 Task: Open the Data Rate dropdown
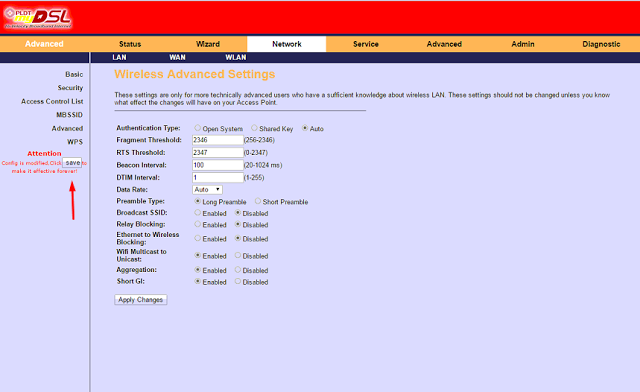207,189
